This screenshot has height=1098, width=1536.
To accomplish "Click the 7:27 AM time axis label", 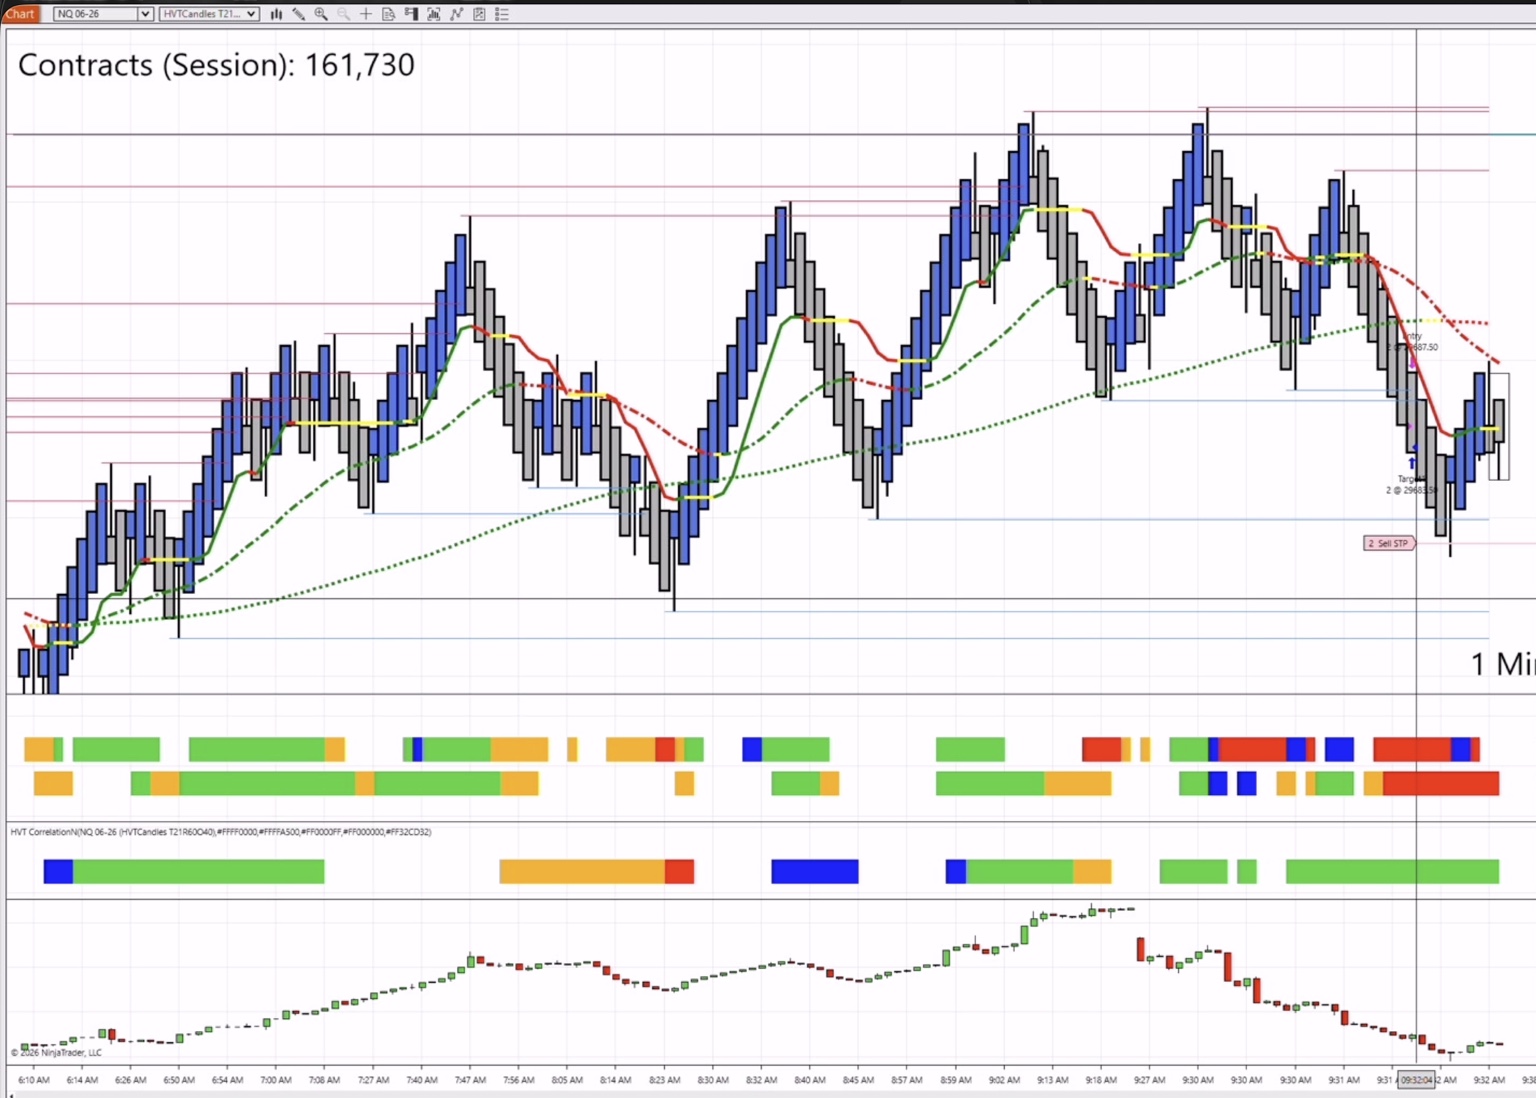I will (374, 1080).
